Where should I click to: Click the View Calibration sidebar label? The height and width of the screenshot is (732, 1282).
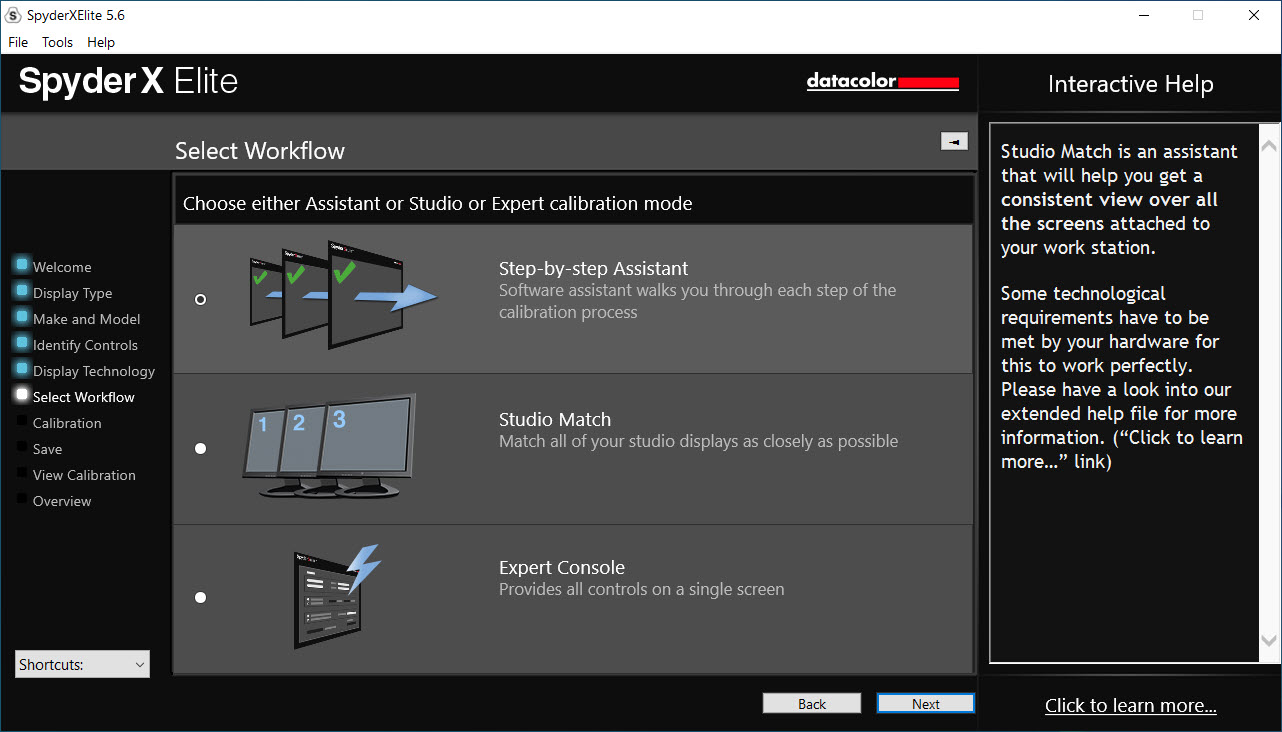click(x=84, y=475)
